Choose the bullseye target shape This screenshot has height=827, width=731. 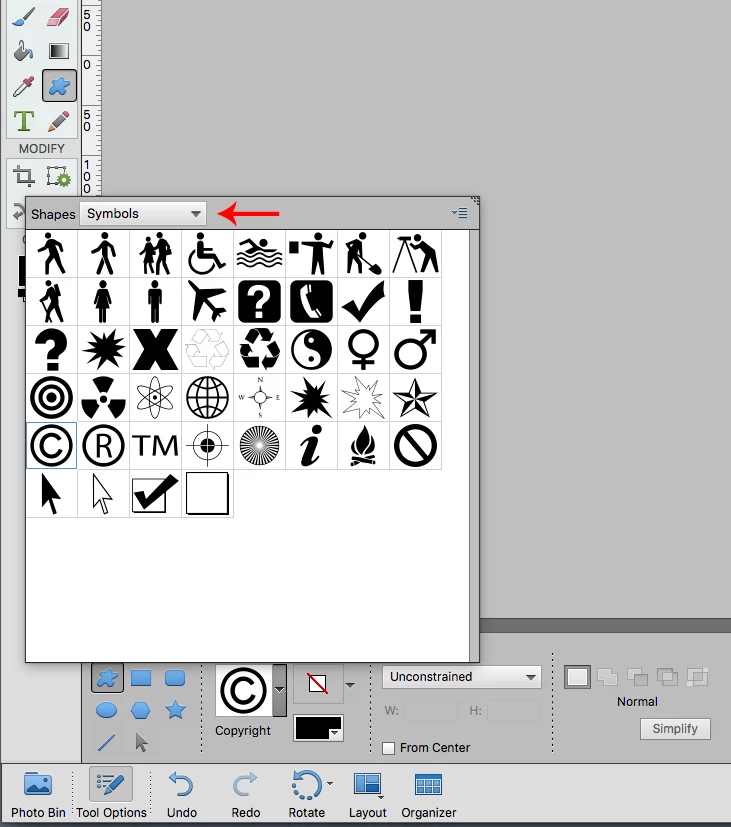[51, 397]
